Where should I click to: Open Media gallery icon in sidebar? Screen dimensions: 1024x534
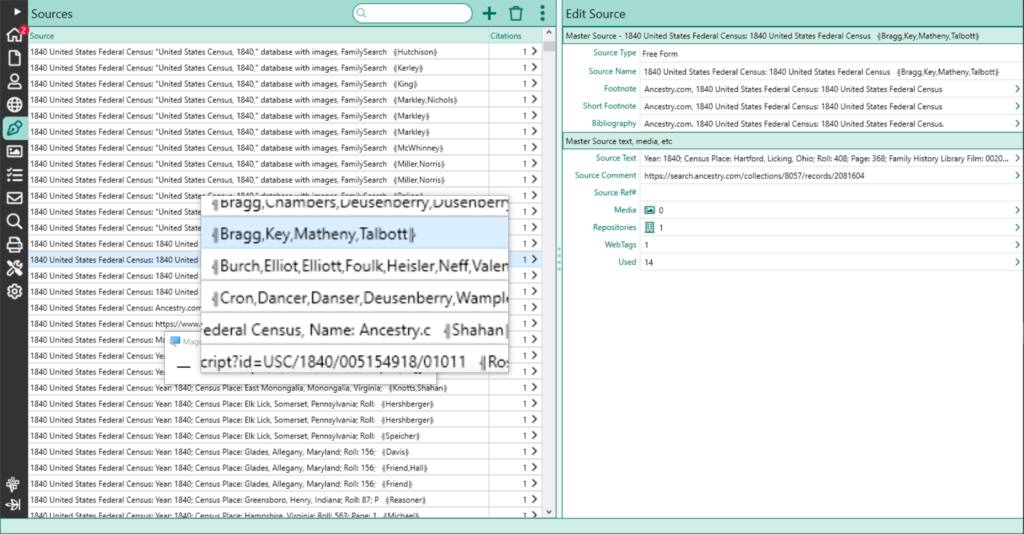coord(14,151)
